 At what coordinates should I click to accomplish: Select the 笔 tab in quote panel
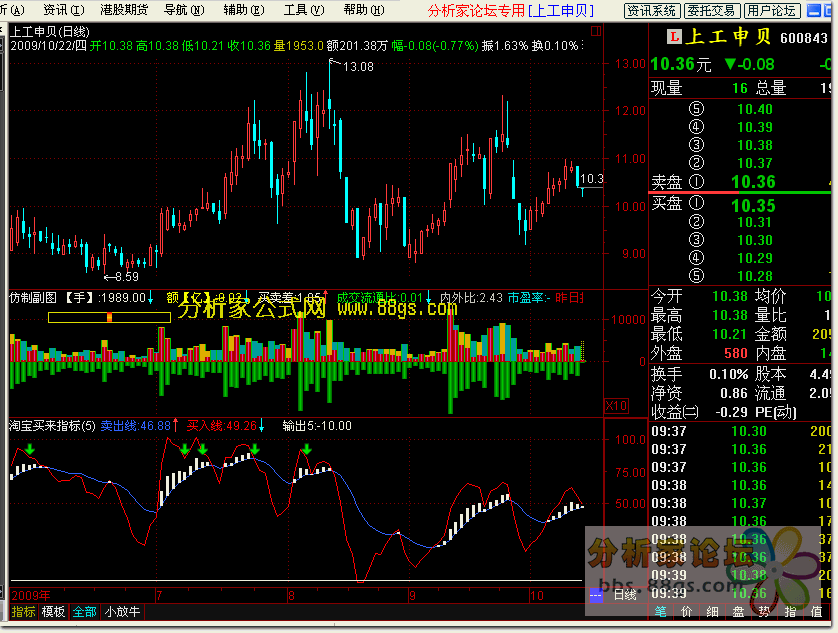[661, 612]
